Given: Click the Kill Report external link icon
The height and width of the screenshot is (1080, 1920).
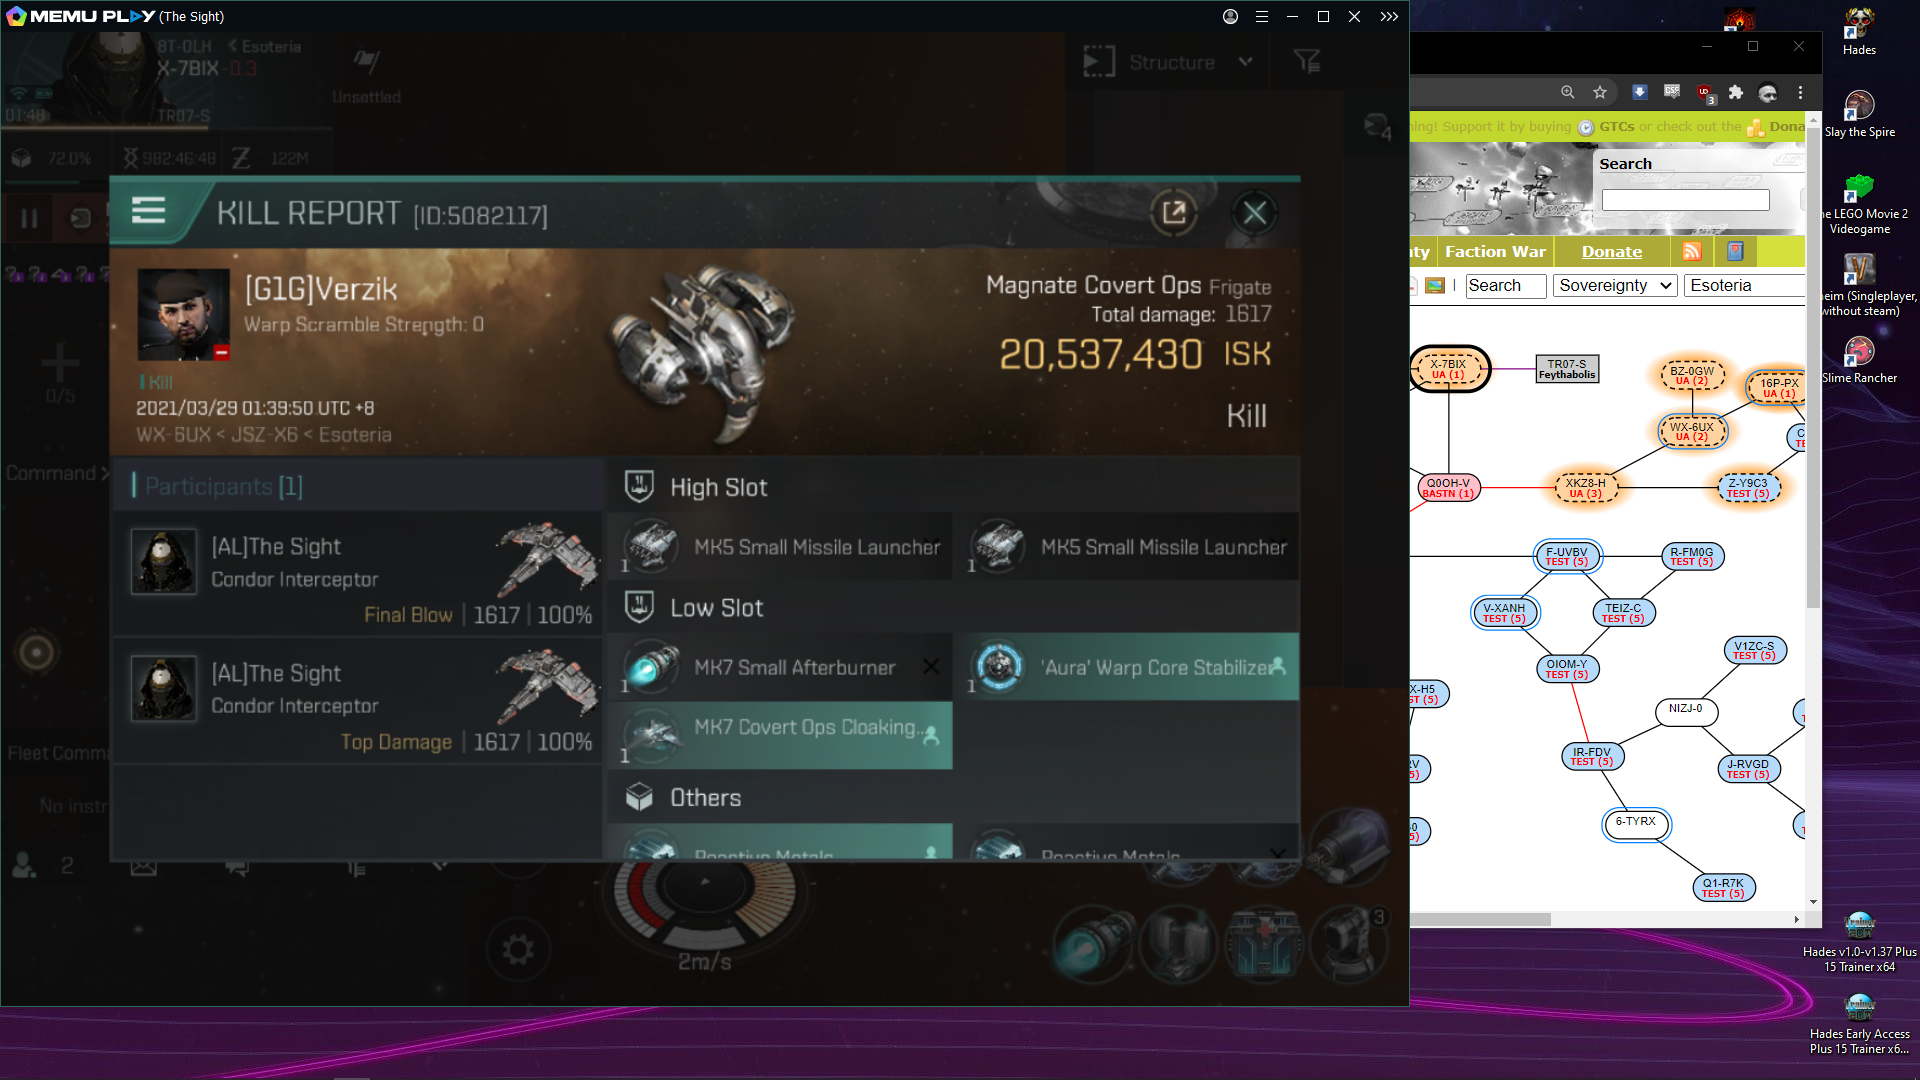Looking at the screenshot, I should (1174, 211).
